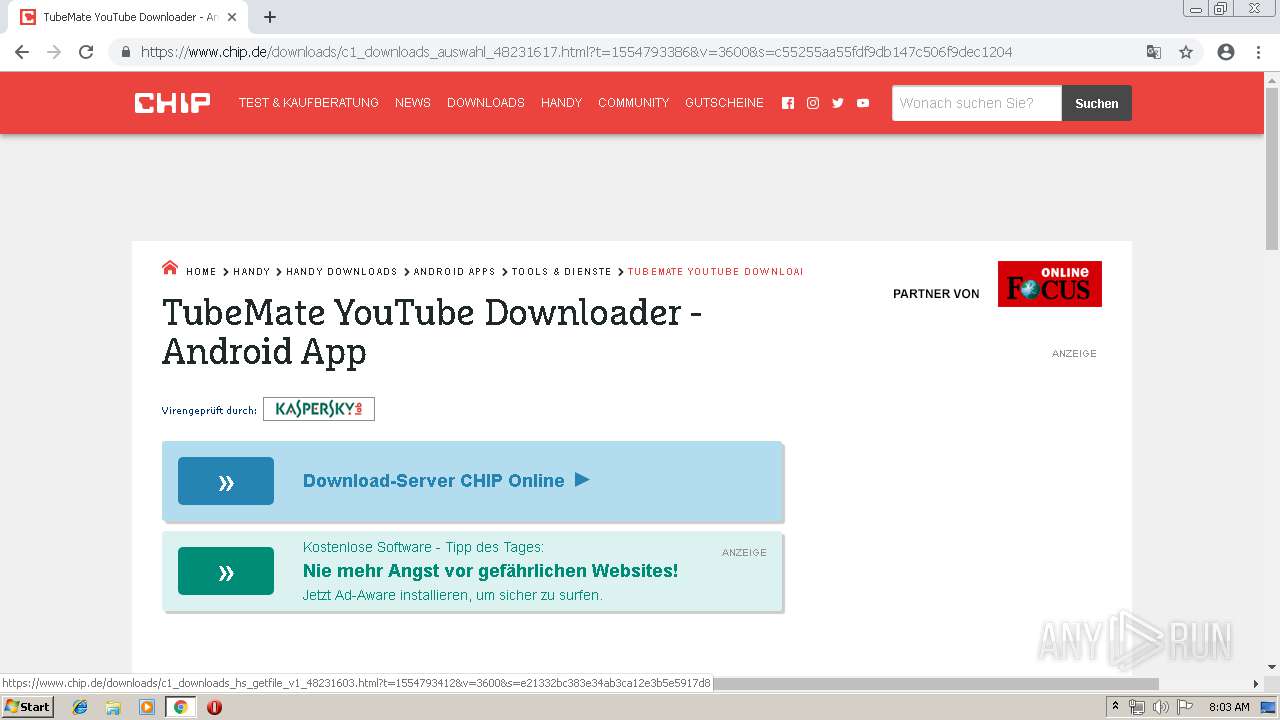Click the browser address bar URL

point(577,52)
